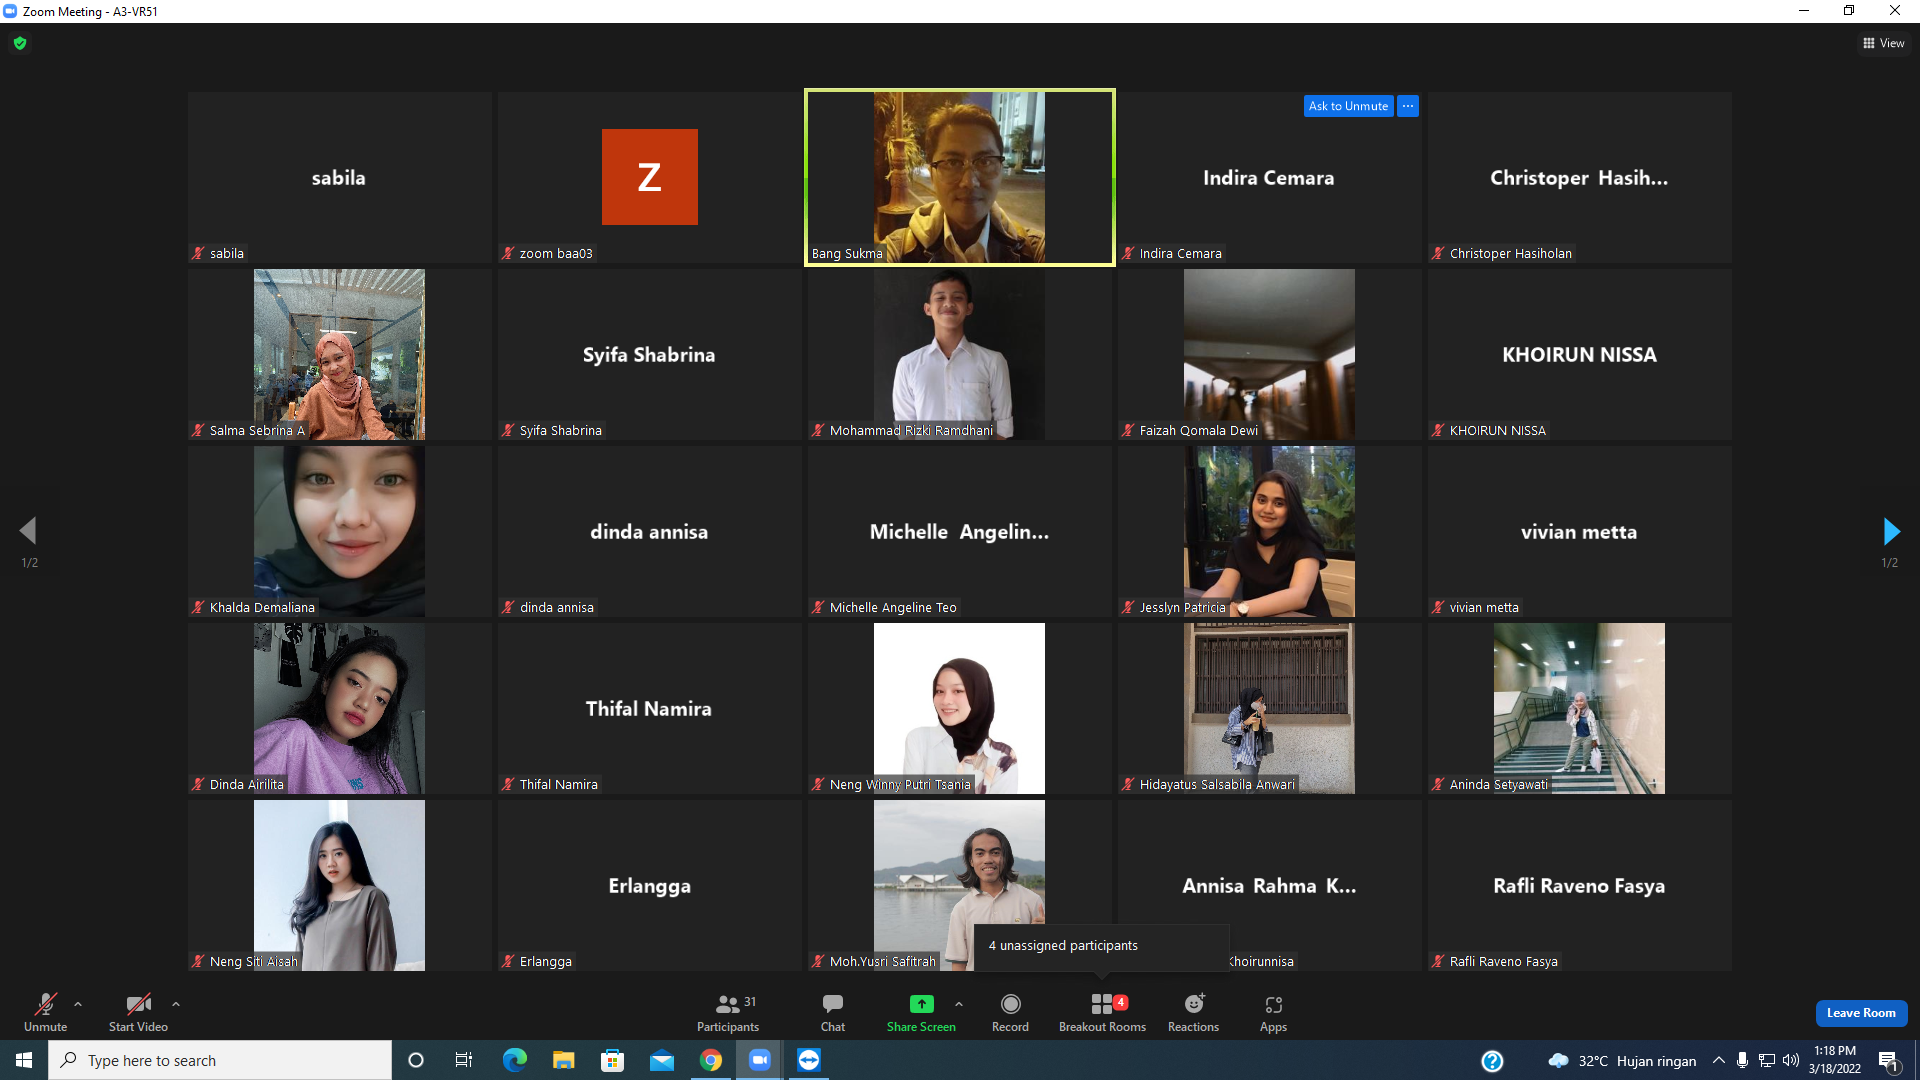Click the large Erlangga name

[649, 887]
